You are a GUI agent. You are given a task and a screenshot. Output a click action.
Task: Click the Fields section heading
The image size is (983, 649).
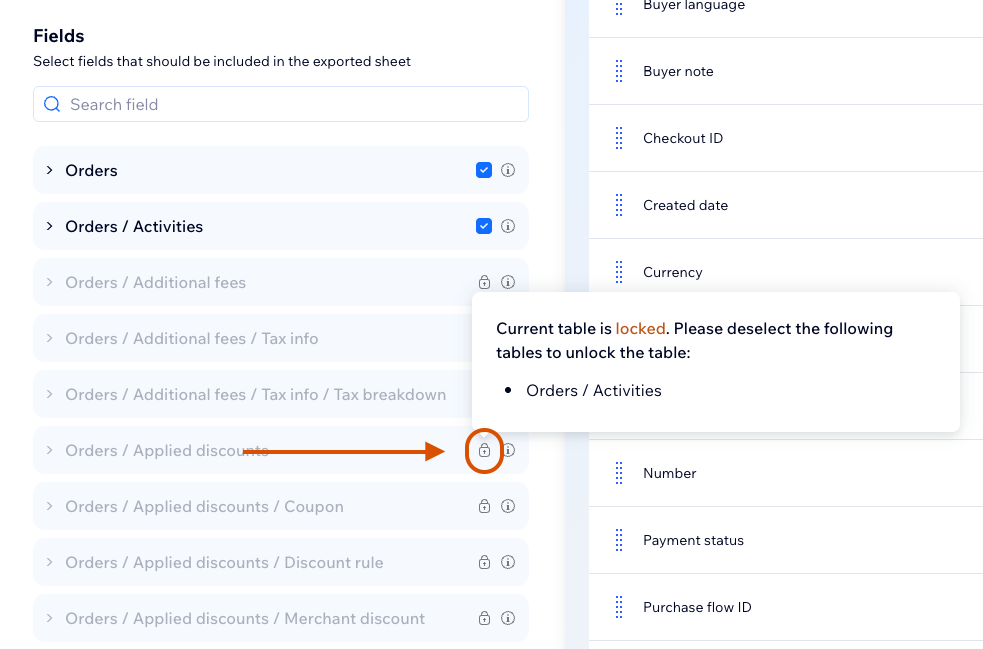tap(58, 36)
